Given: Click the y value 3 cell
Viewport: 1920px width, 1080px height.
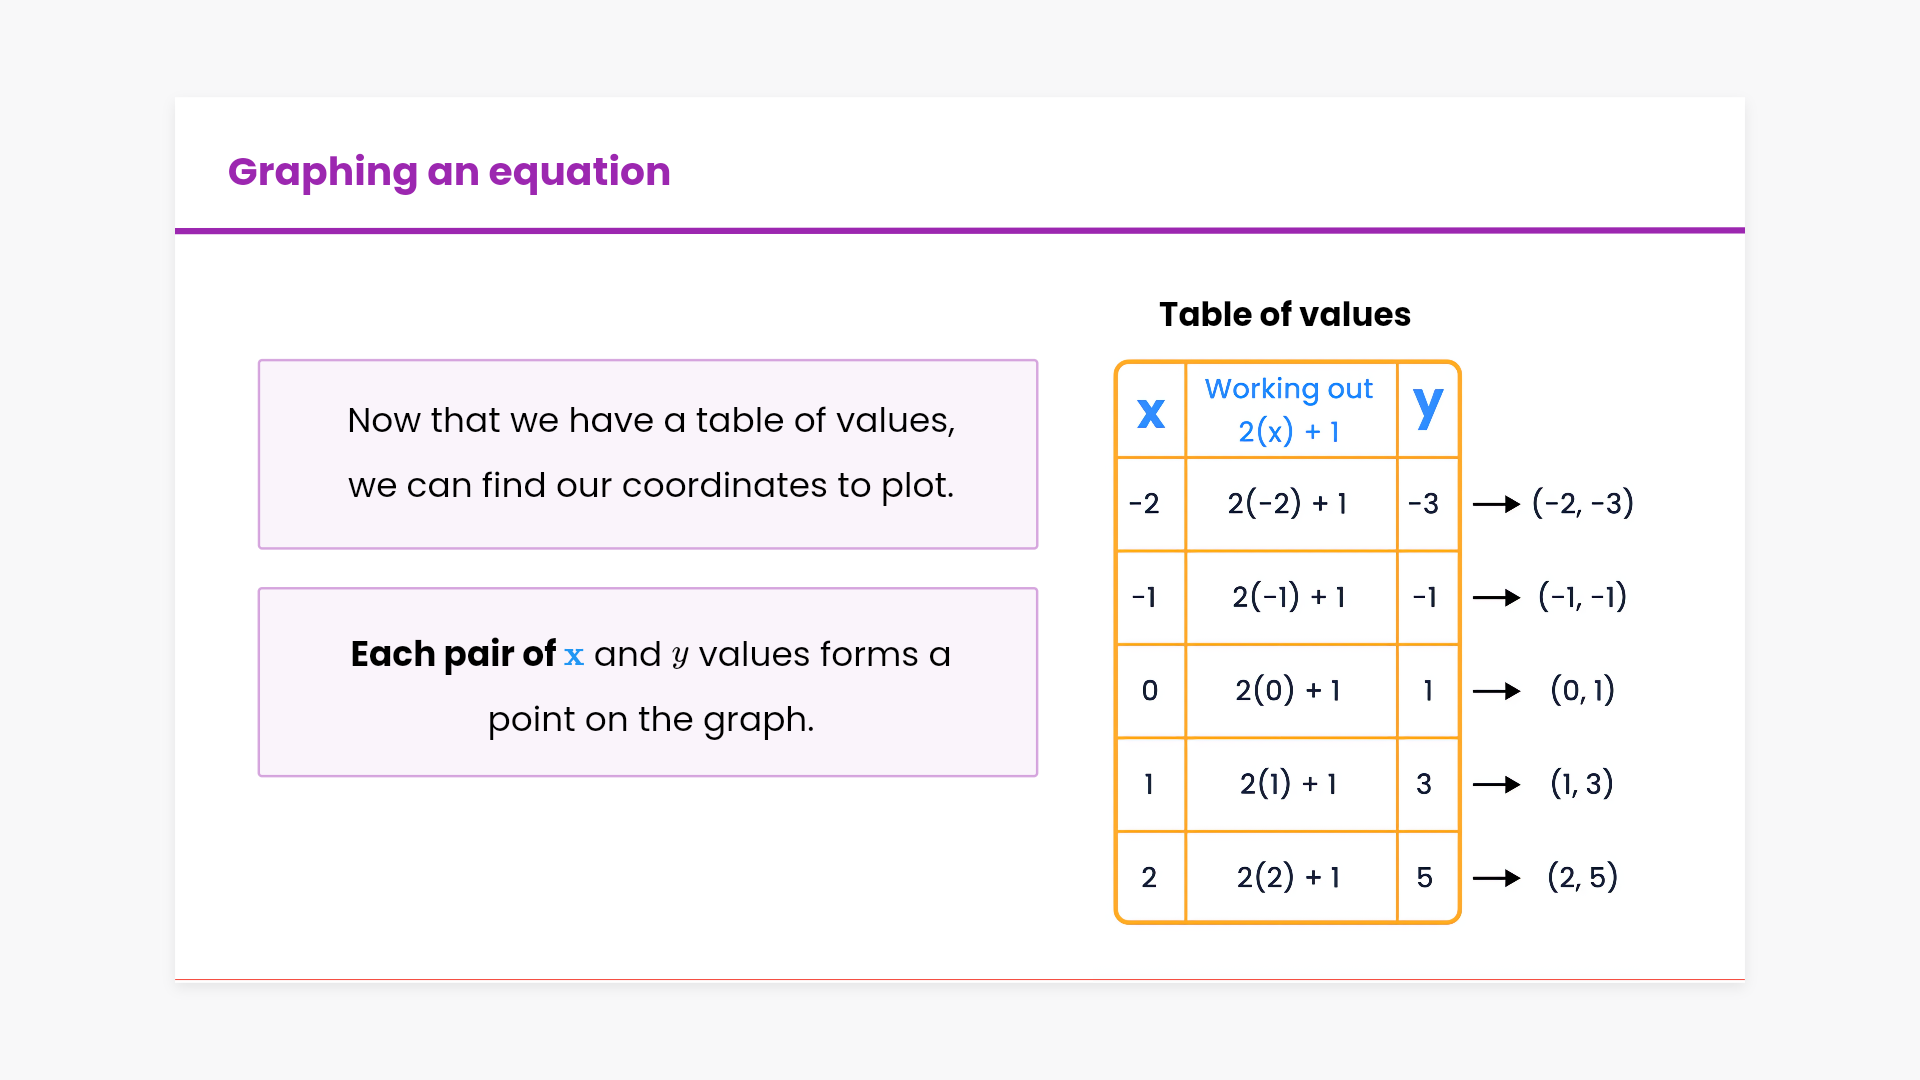Looking at the screenshot, I should pos(1424,784).
